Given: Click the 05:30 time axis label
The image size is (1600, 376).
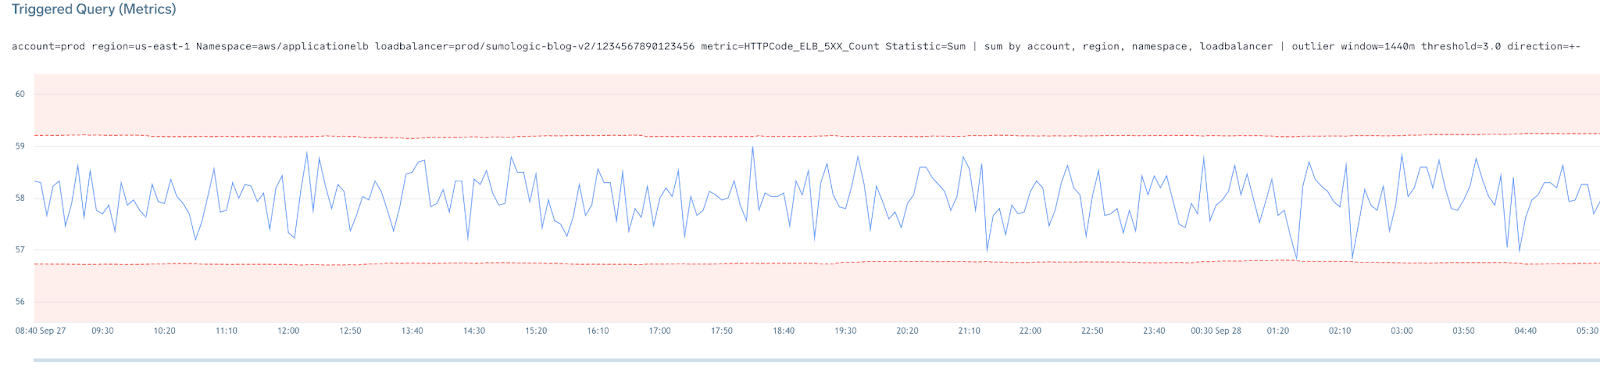Looking at the screenshot, I should coord(1587,331).
